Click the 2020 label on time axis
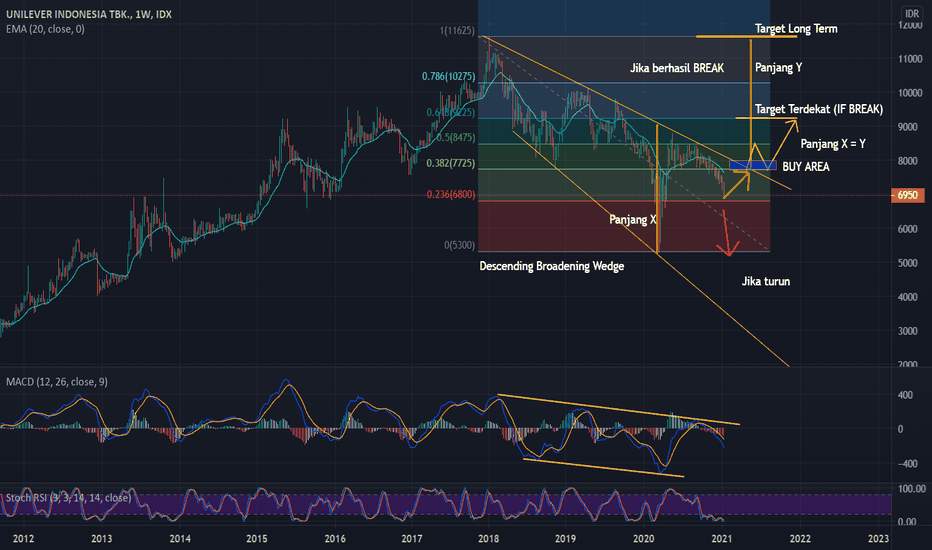 click(x=643, y=539)
